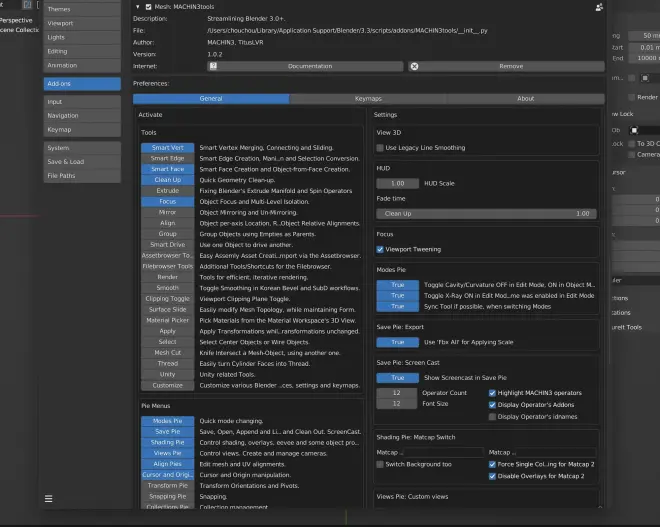Open the hamburger menu at bottom left
Image resolution: width=660 pixels, height=527 pixels.
[47, 498]
